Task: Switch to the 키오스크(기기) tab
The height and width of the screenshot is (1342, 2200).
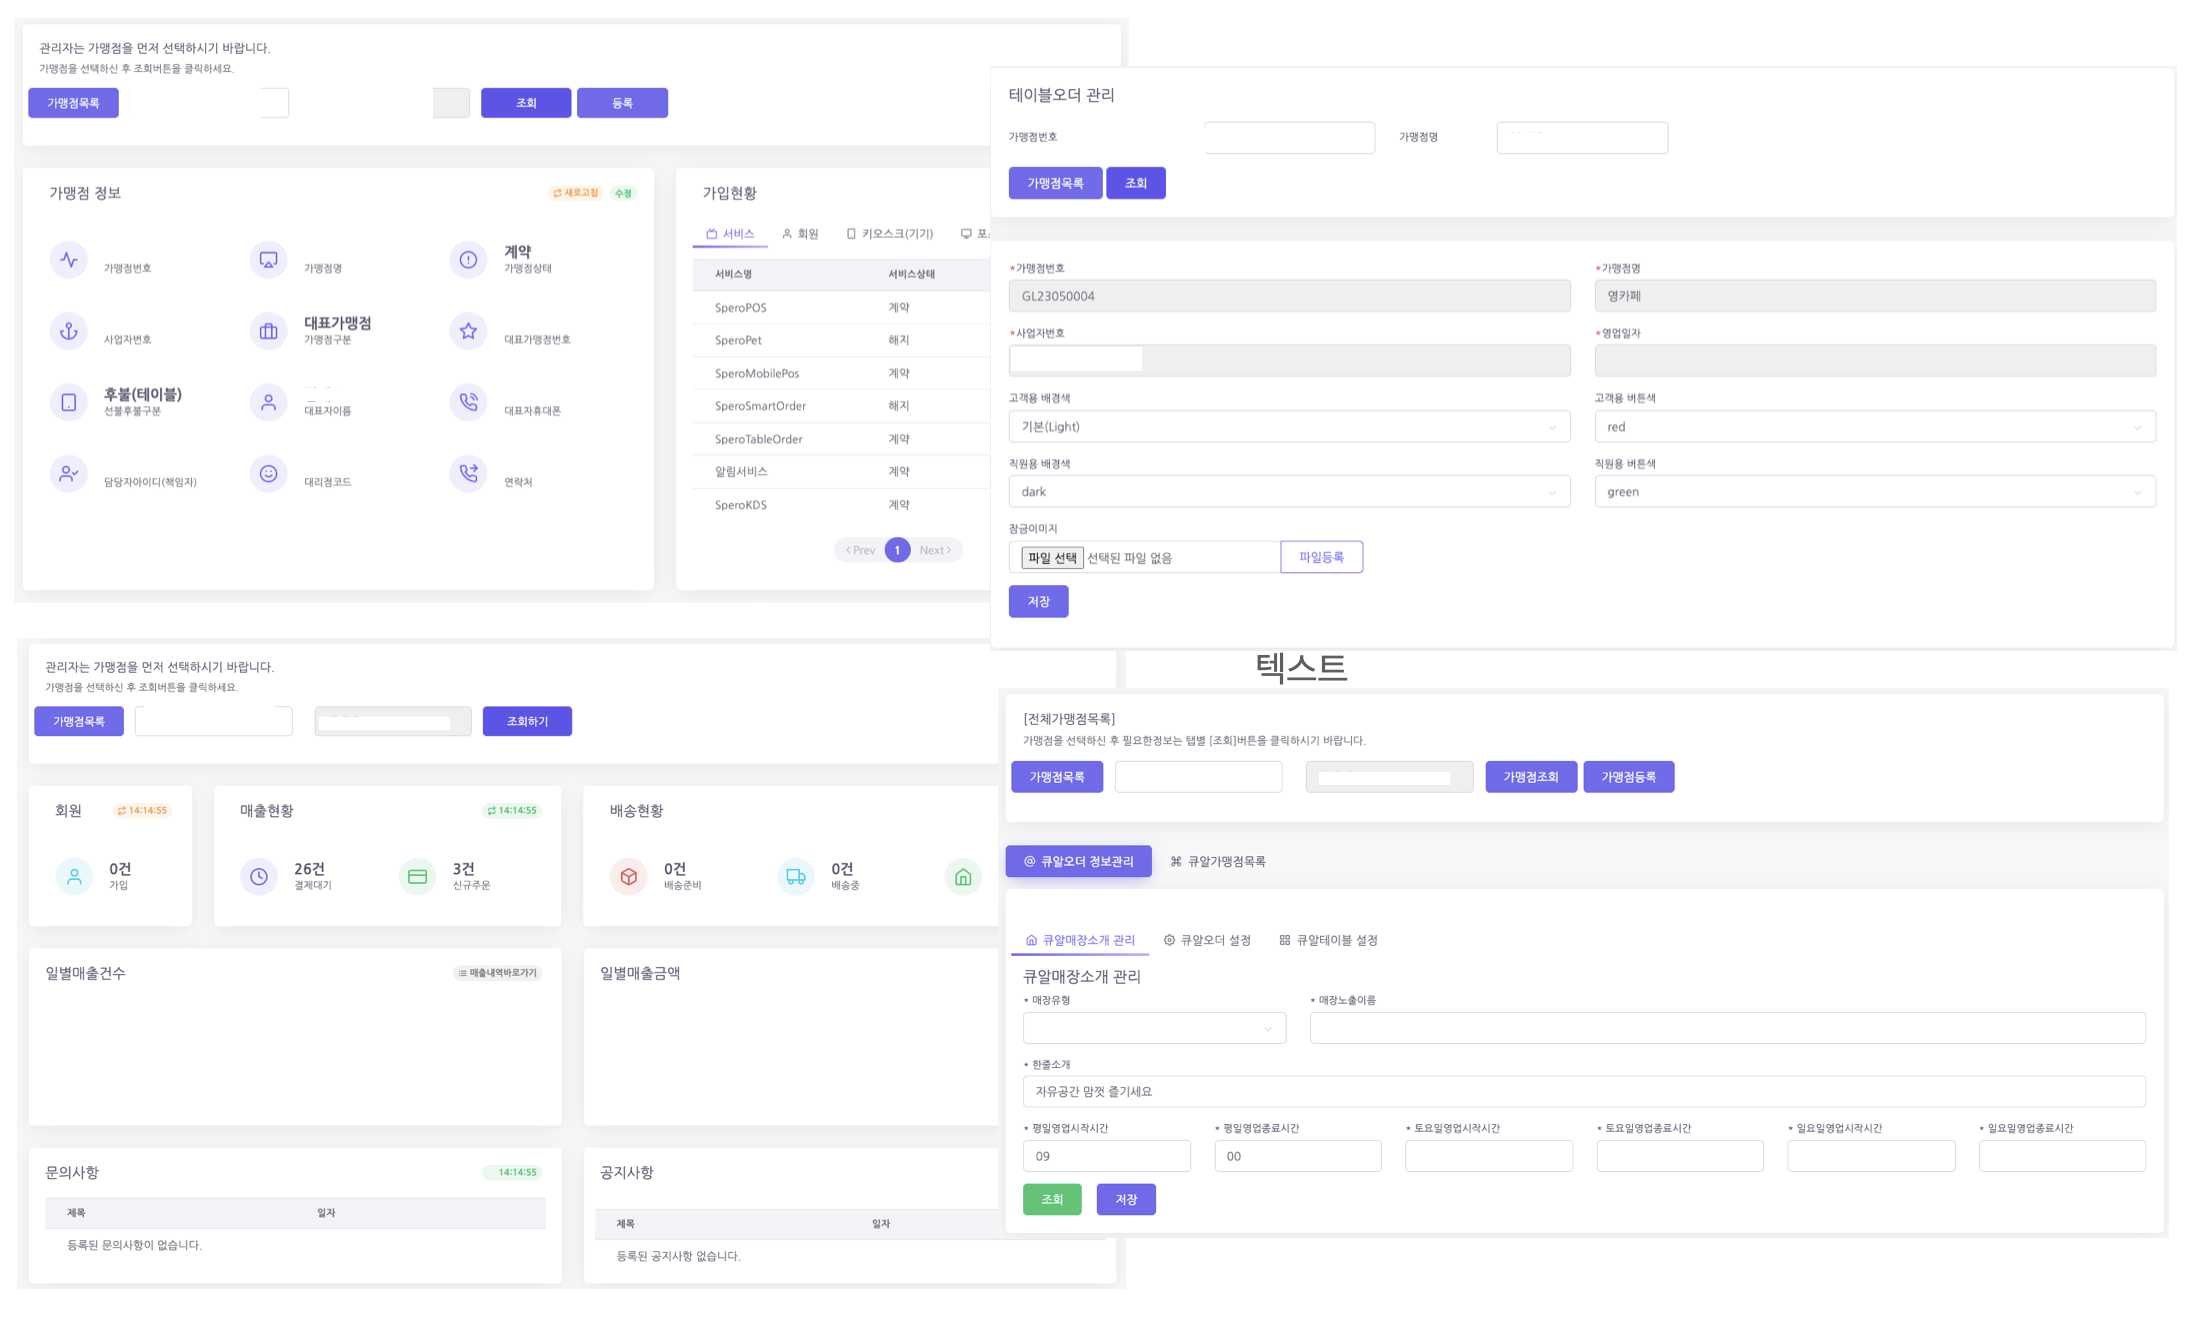Action: pos(889,234)
